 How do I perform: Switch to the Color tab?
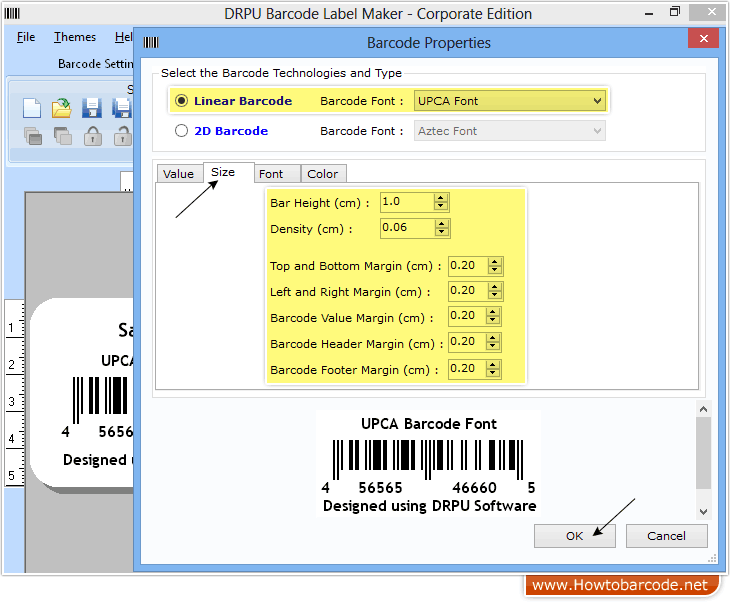[x=323, y=174]
